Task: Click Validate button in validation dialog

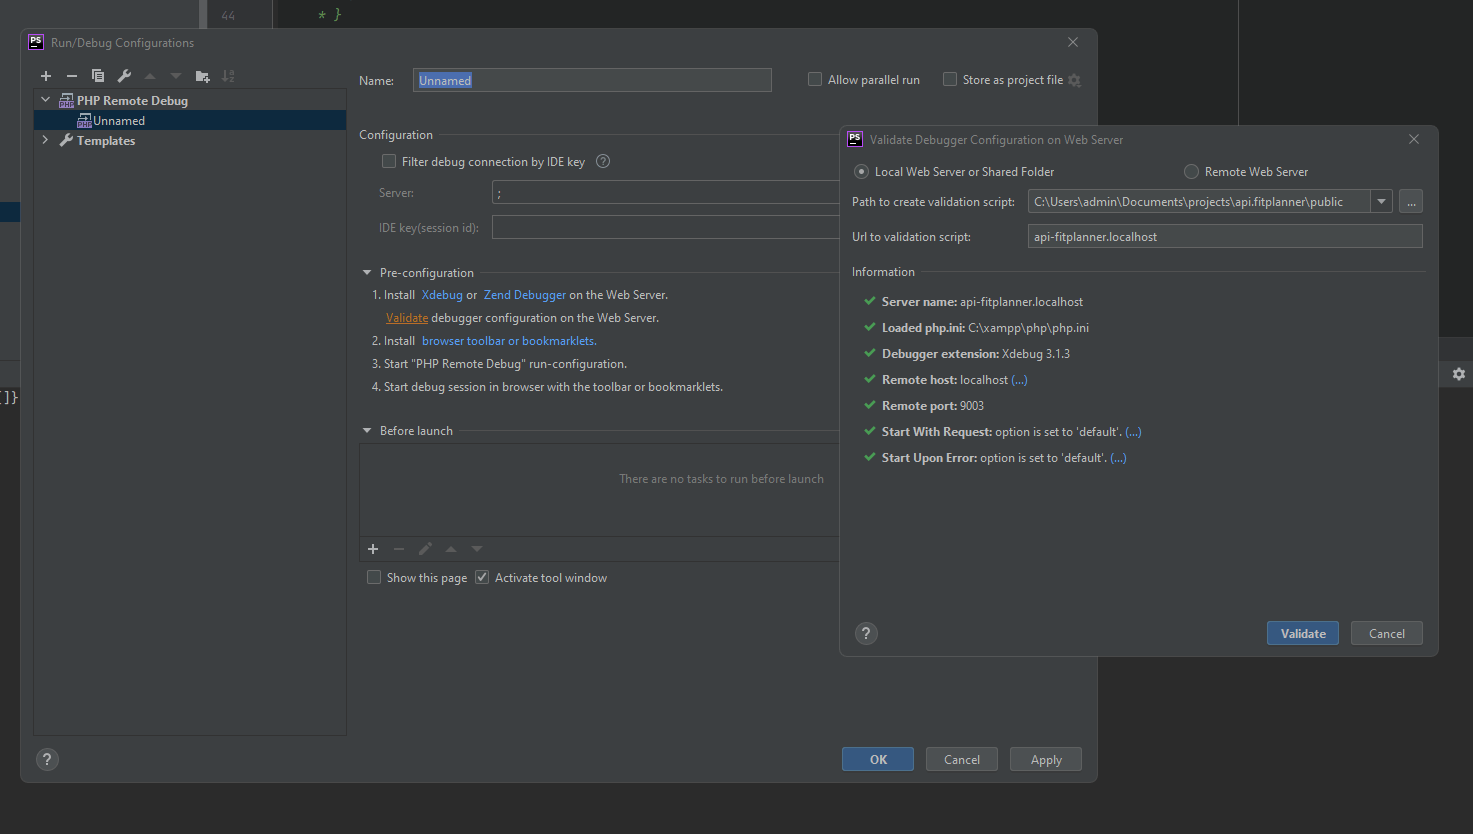Action: pos(1303,633)
